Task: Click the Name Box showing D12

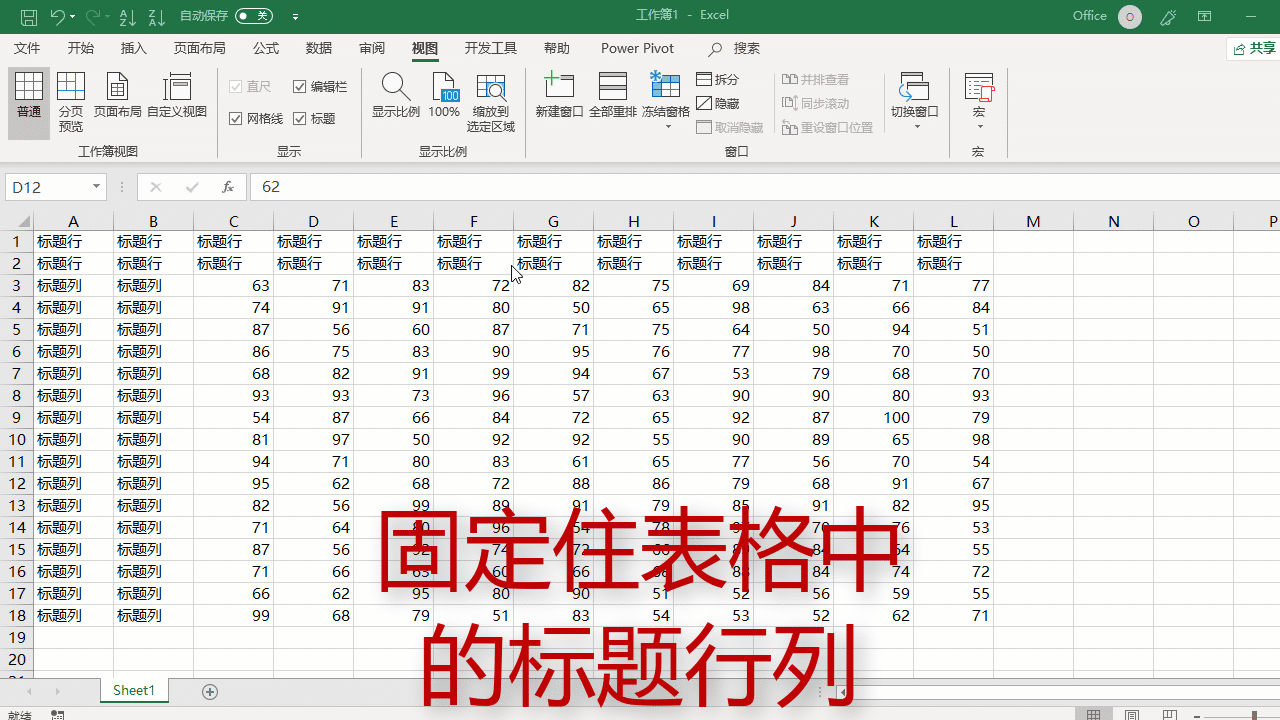Action: coord(48,187)
